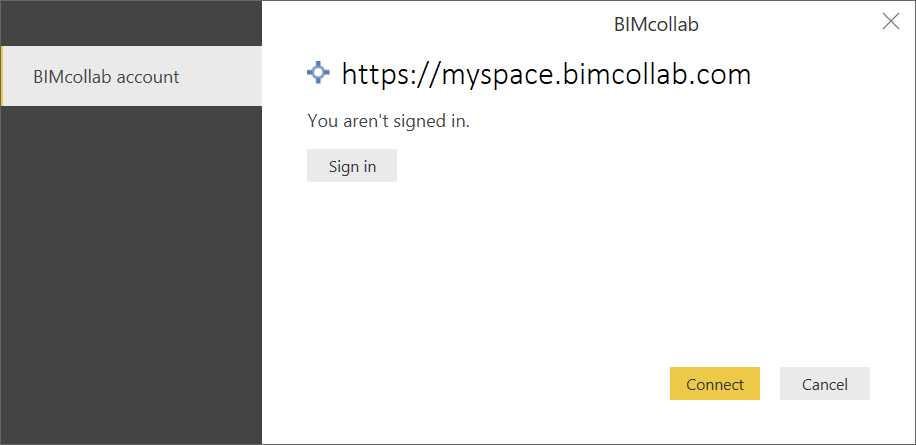Click the yellow Connect button
Screen dimensions: 916x445
(x=714, y=384)
